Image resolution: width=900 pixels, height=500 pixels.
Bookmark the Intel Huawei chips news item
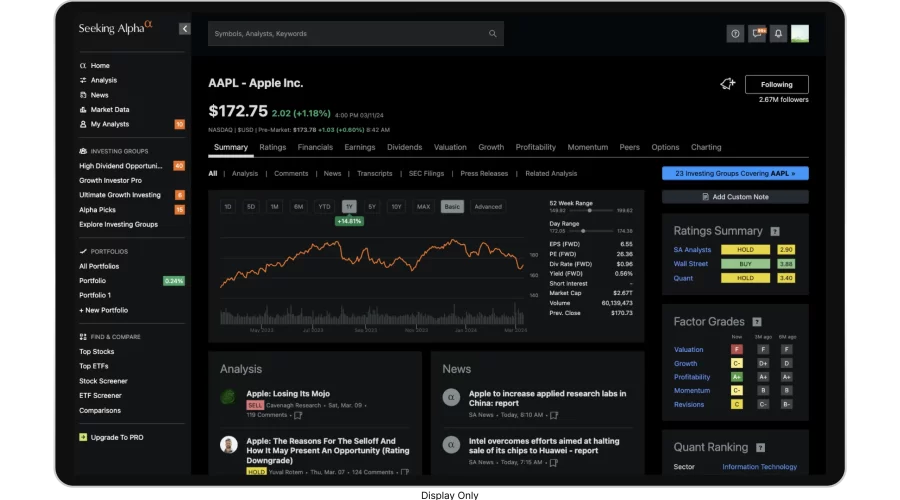click(x=554, y=463)
